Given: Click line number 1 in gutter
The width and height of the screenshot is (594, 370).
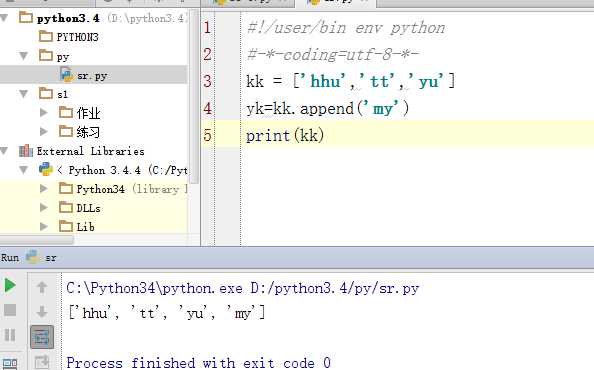Looking at the screenshot, I should pos(207,27).
